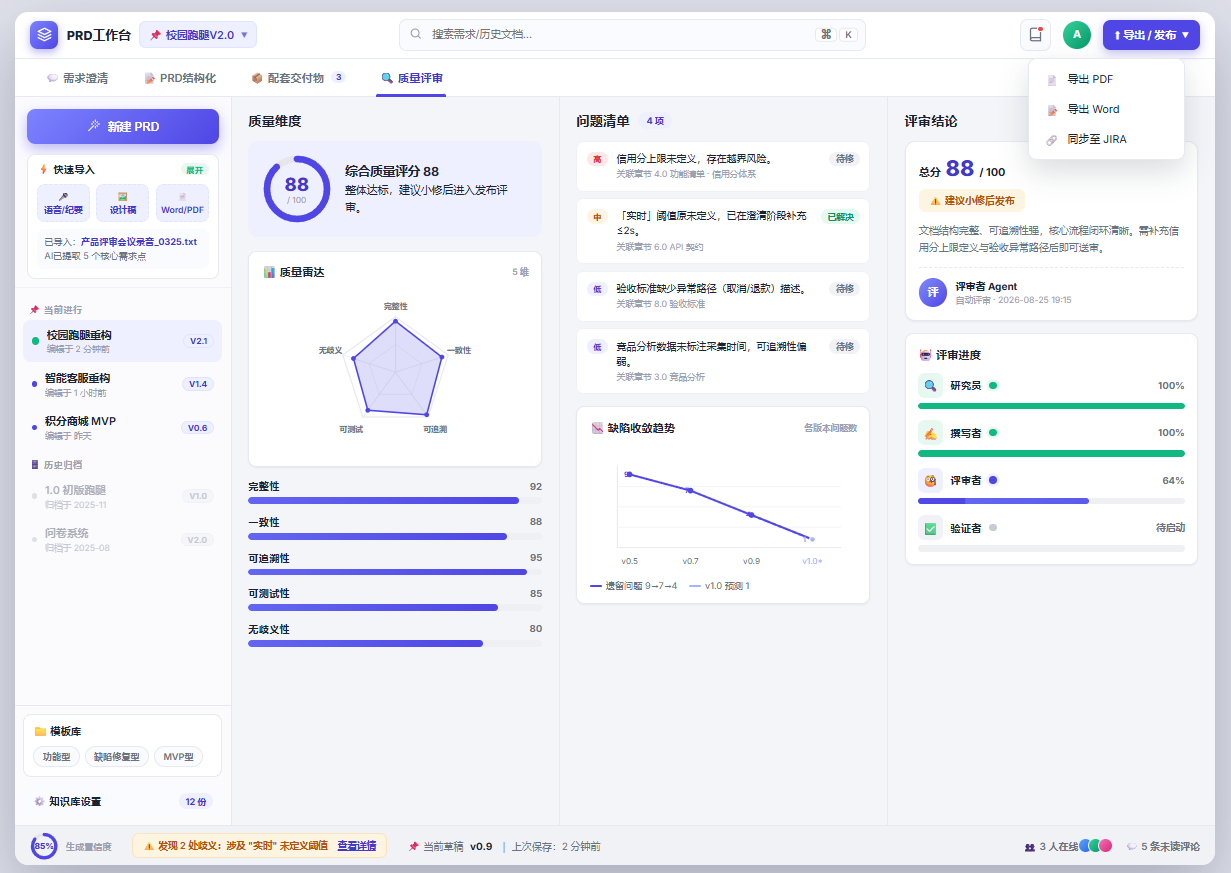This screenshot has height=873, width=1231.
Task: Open the 校园跑腿V2.0 project dropdown
Action: pyautogui.click(x=198, y=35)
